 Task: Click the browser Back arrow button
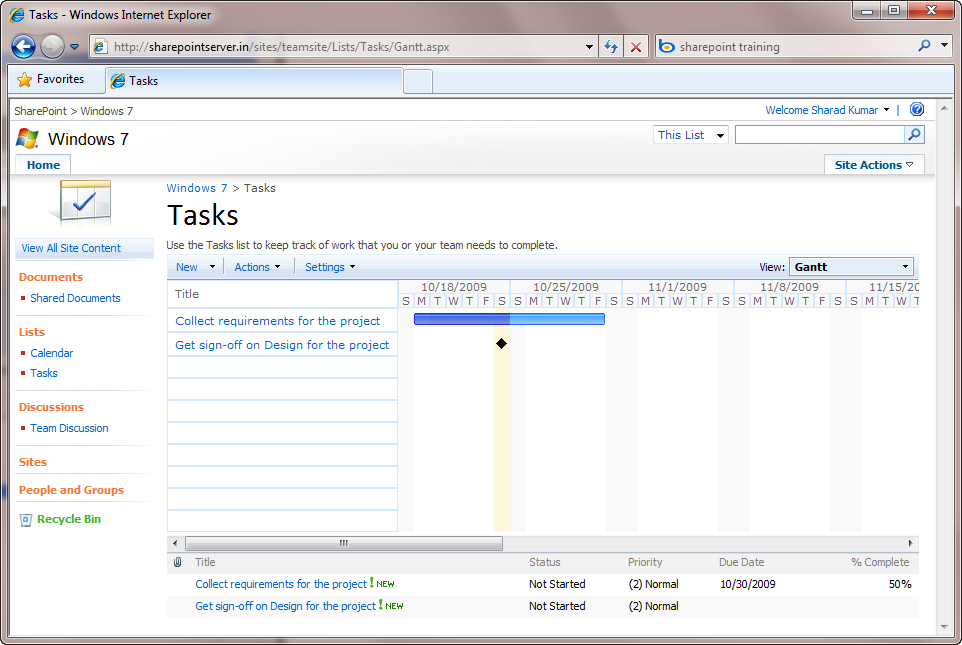[x=23, y=47]
